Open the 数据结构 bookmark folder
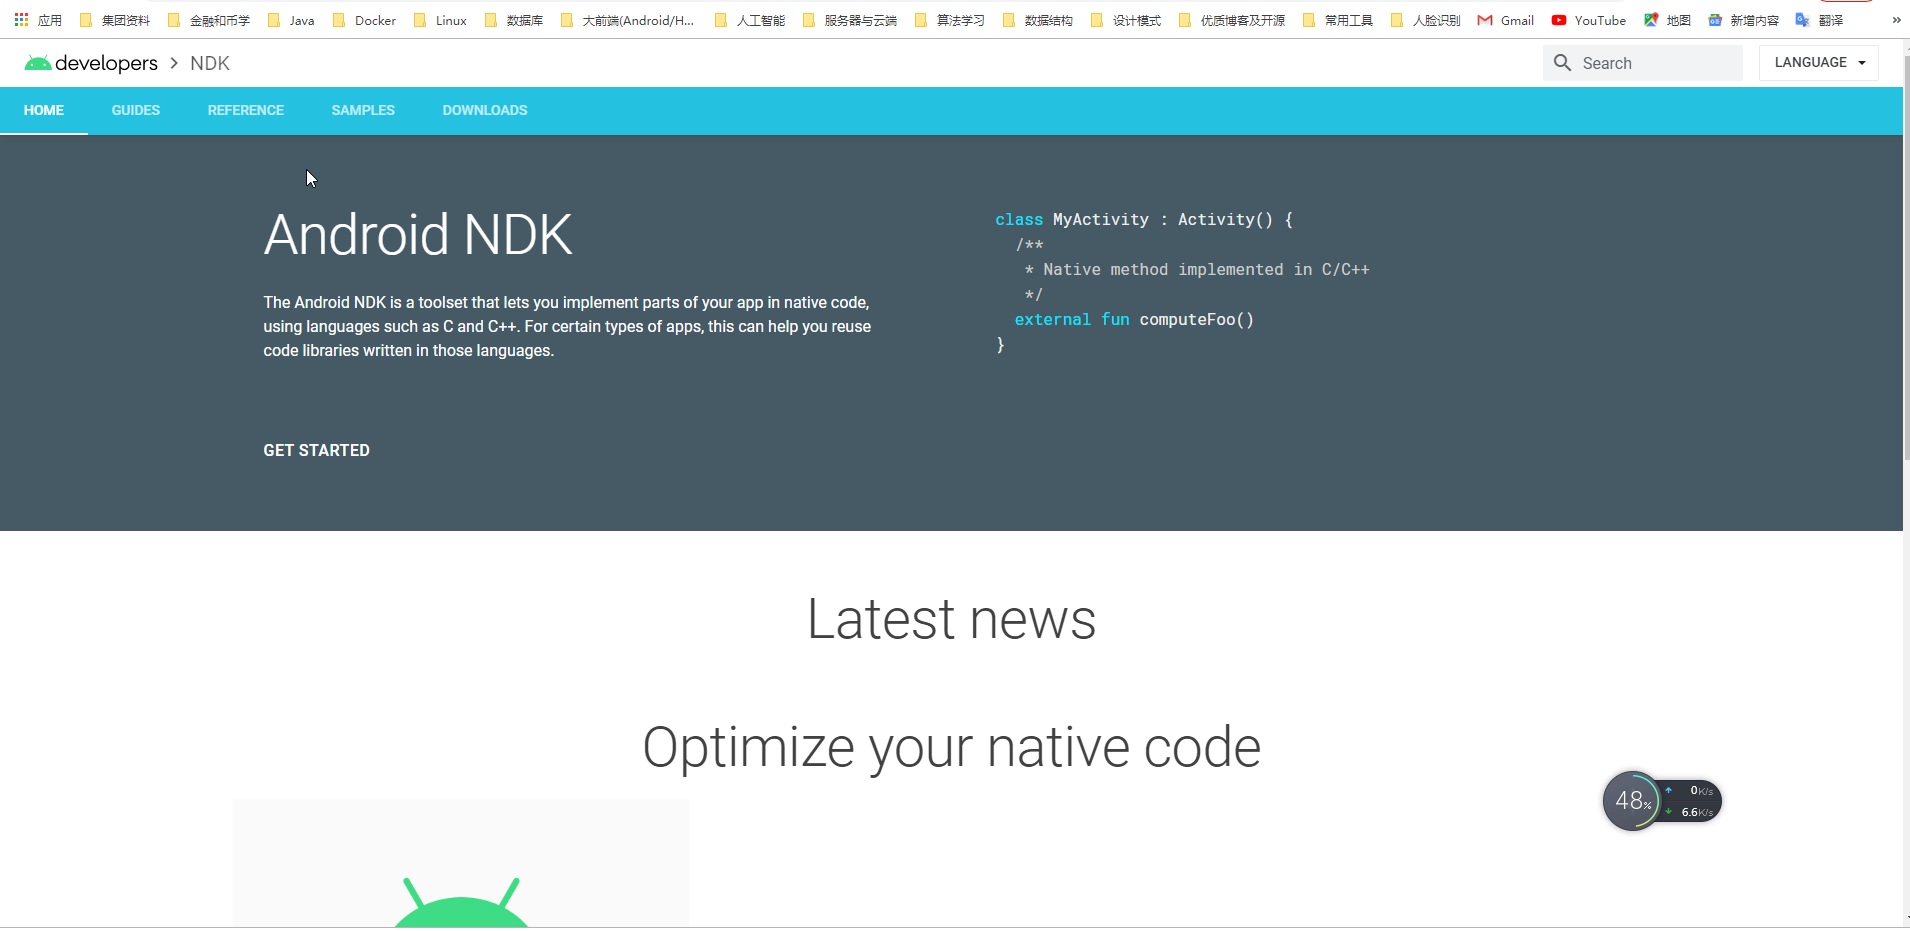1910x931 pixels. [x=1038, y=20]
